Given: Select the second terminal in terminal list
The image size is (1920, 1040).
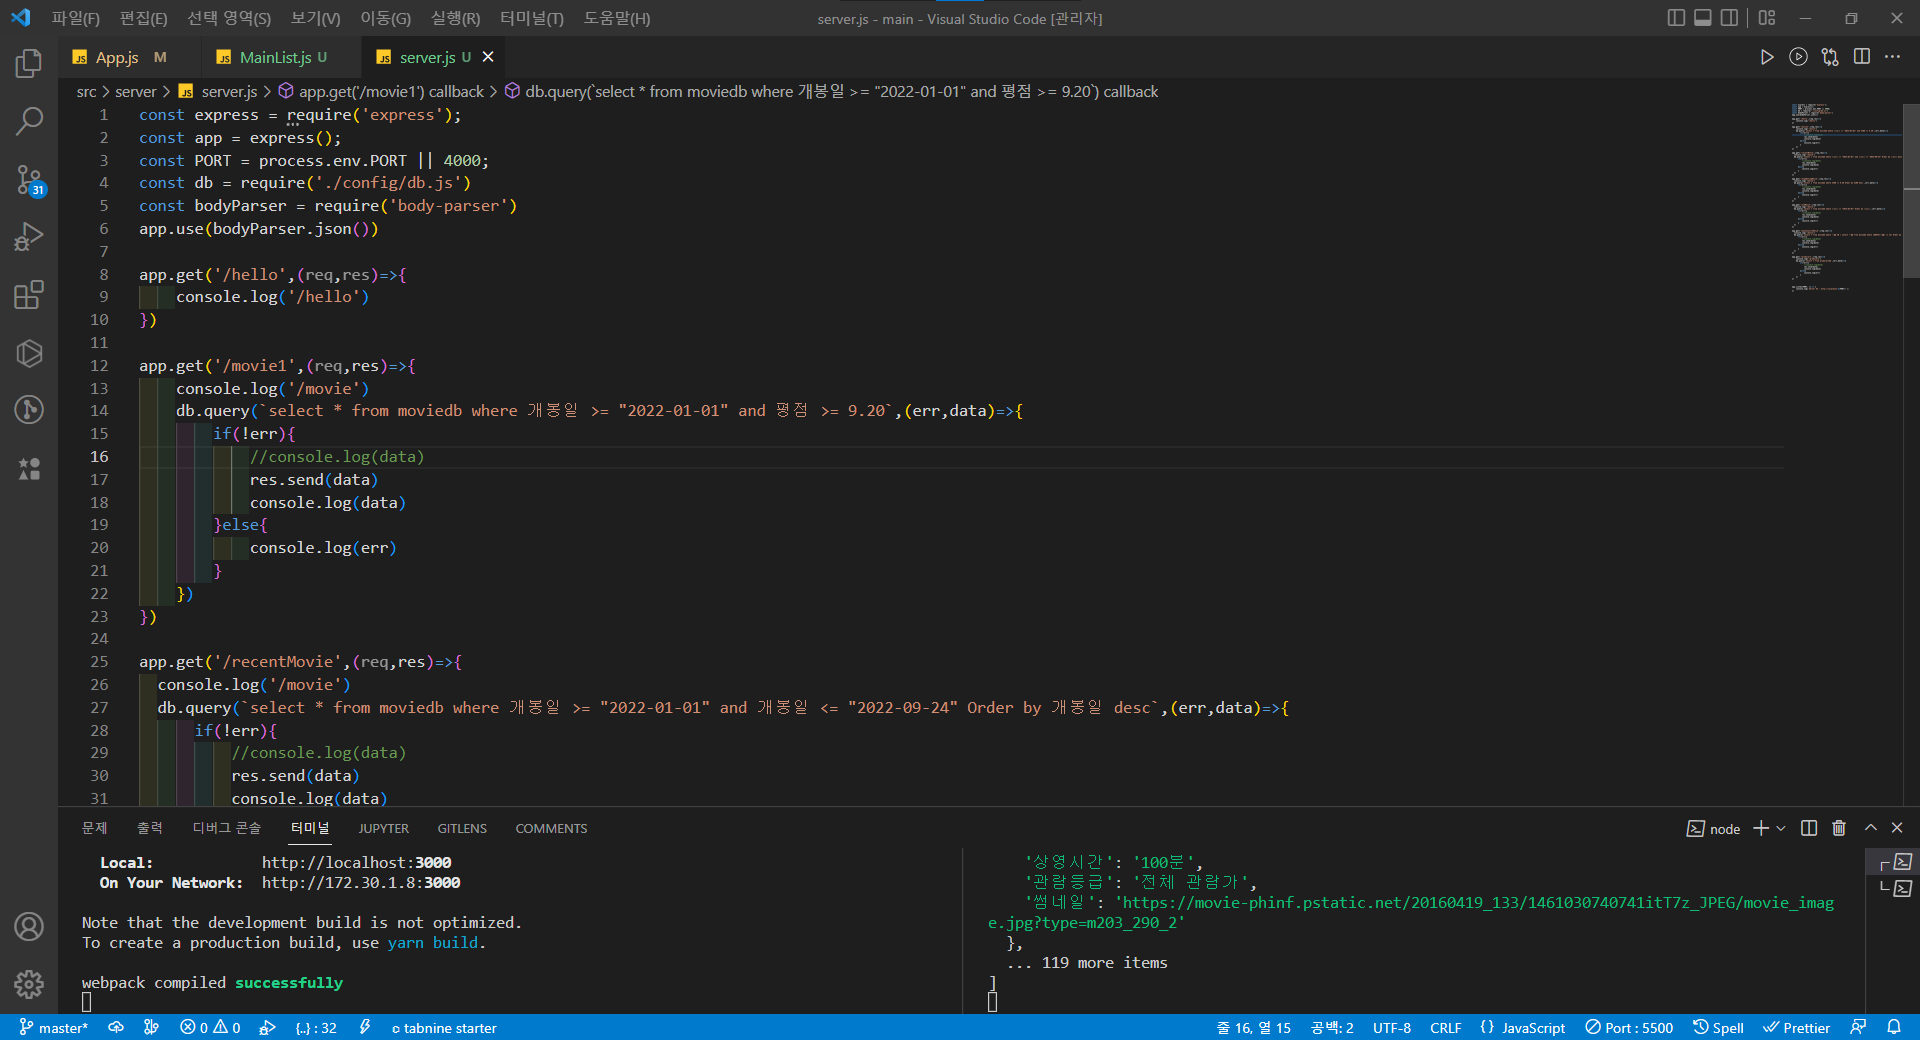Looking at the screenshot, I should pyautogui.click(x=1895, y=888).
